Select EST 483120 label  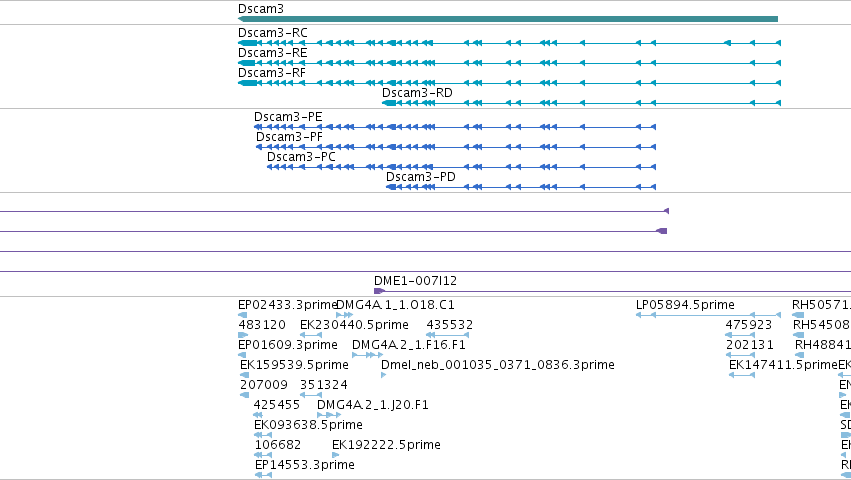pyautogui.click(x=262, y=325)
